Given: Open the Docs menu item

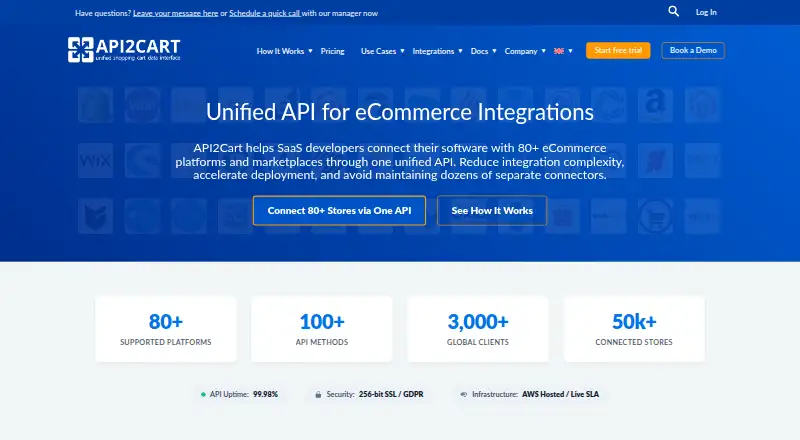Looking at the screenshot, I should pyautogui.click(x=479, y=51).
